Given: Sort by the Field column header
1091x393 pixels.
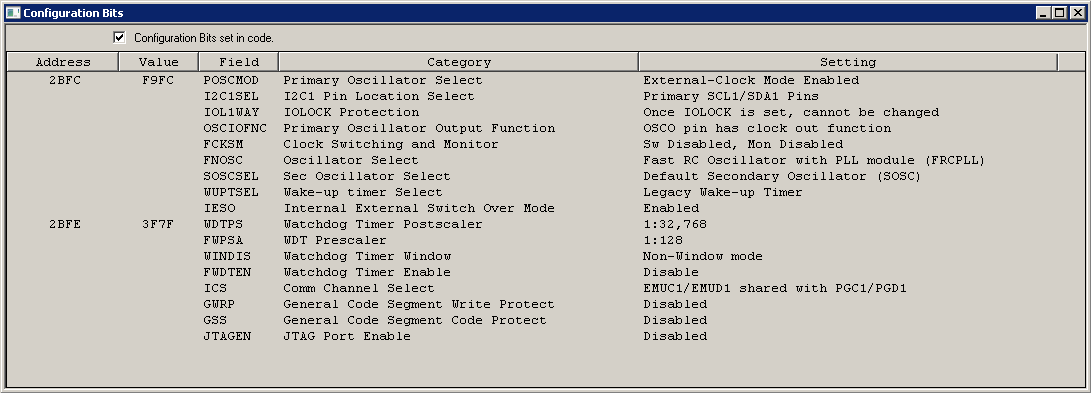Looking at the screenshot, I should tap(239, 62).
